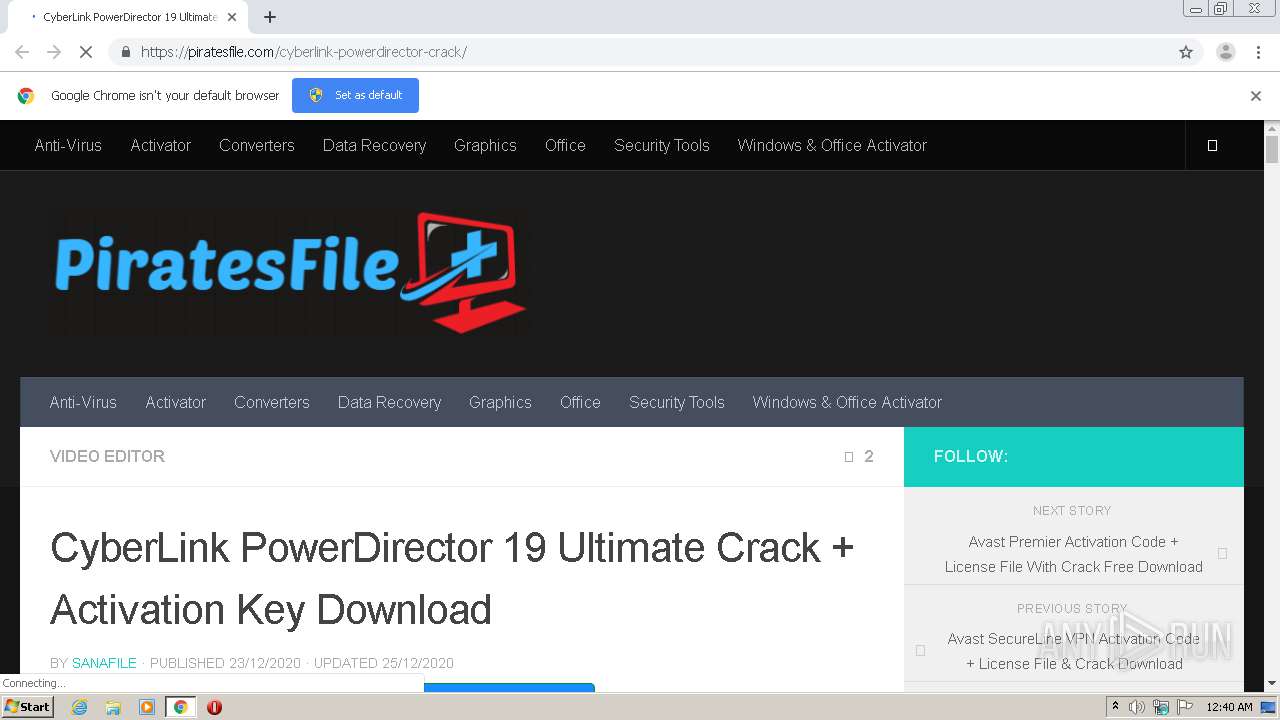Open Windows Explorer folder in taskbar
Image resolution: width=1280 pixels, height=720 pixels.
pyautogui.click(x=113, y=707)
